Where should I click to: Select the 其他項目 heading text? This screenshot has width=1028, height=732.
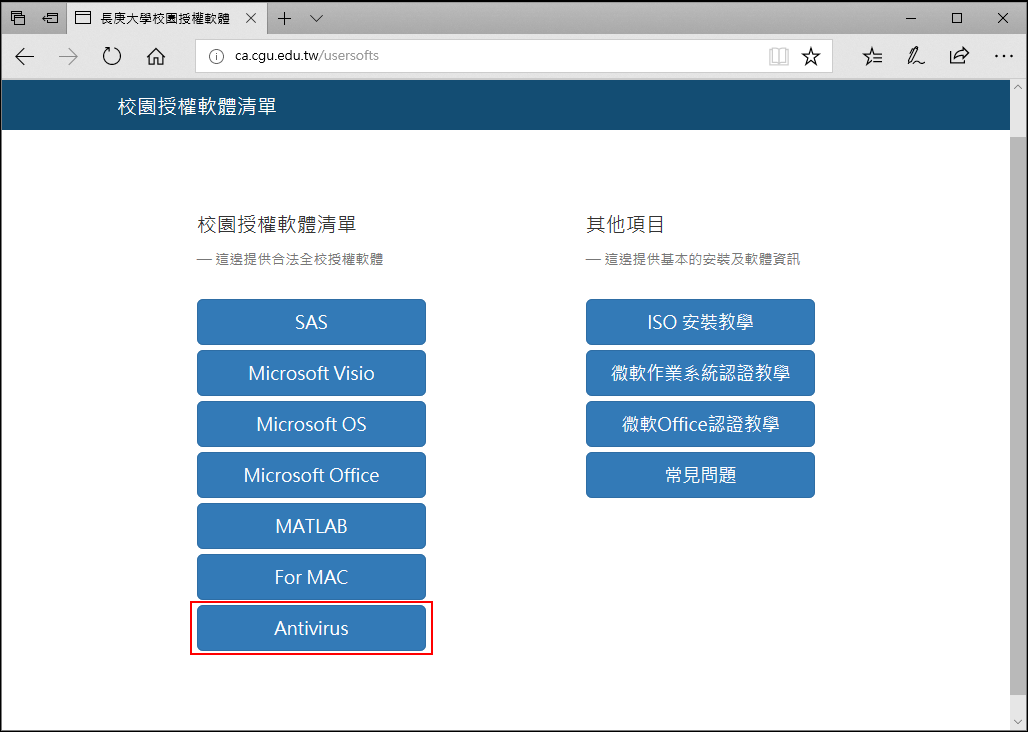pyautogui.click(x=625, y=225)
